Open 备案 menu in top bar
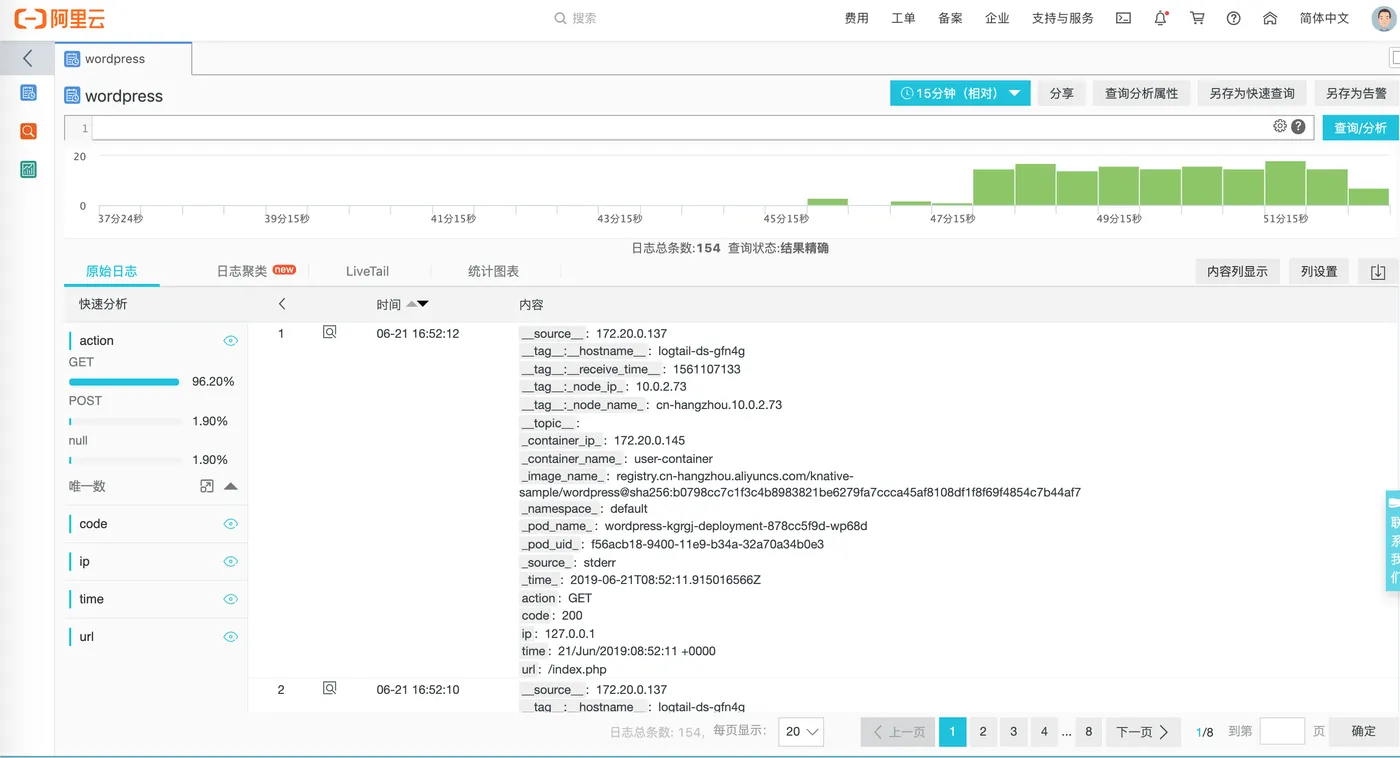This screenshot has height=758, width=1400. point(950,18)
